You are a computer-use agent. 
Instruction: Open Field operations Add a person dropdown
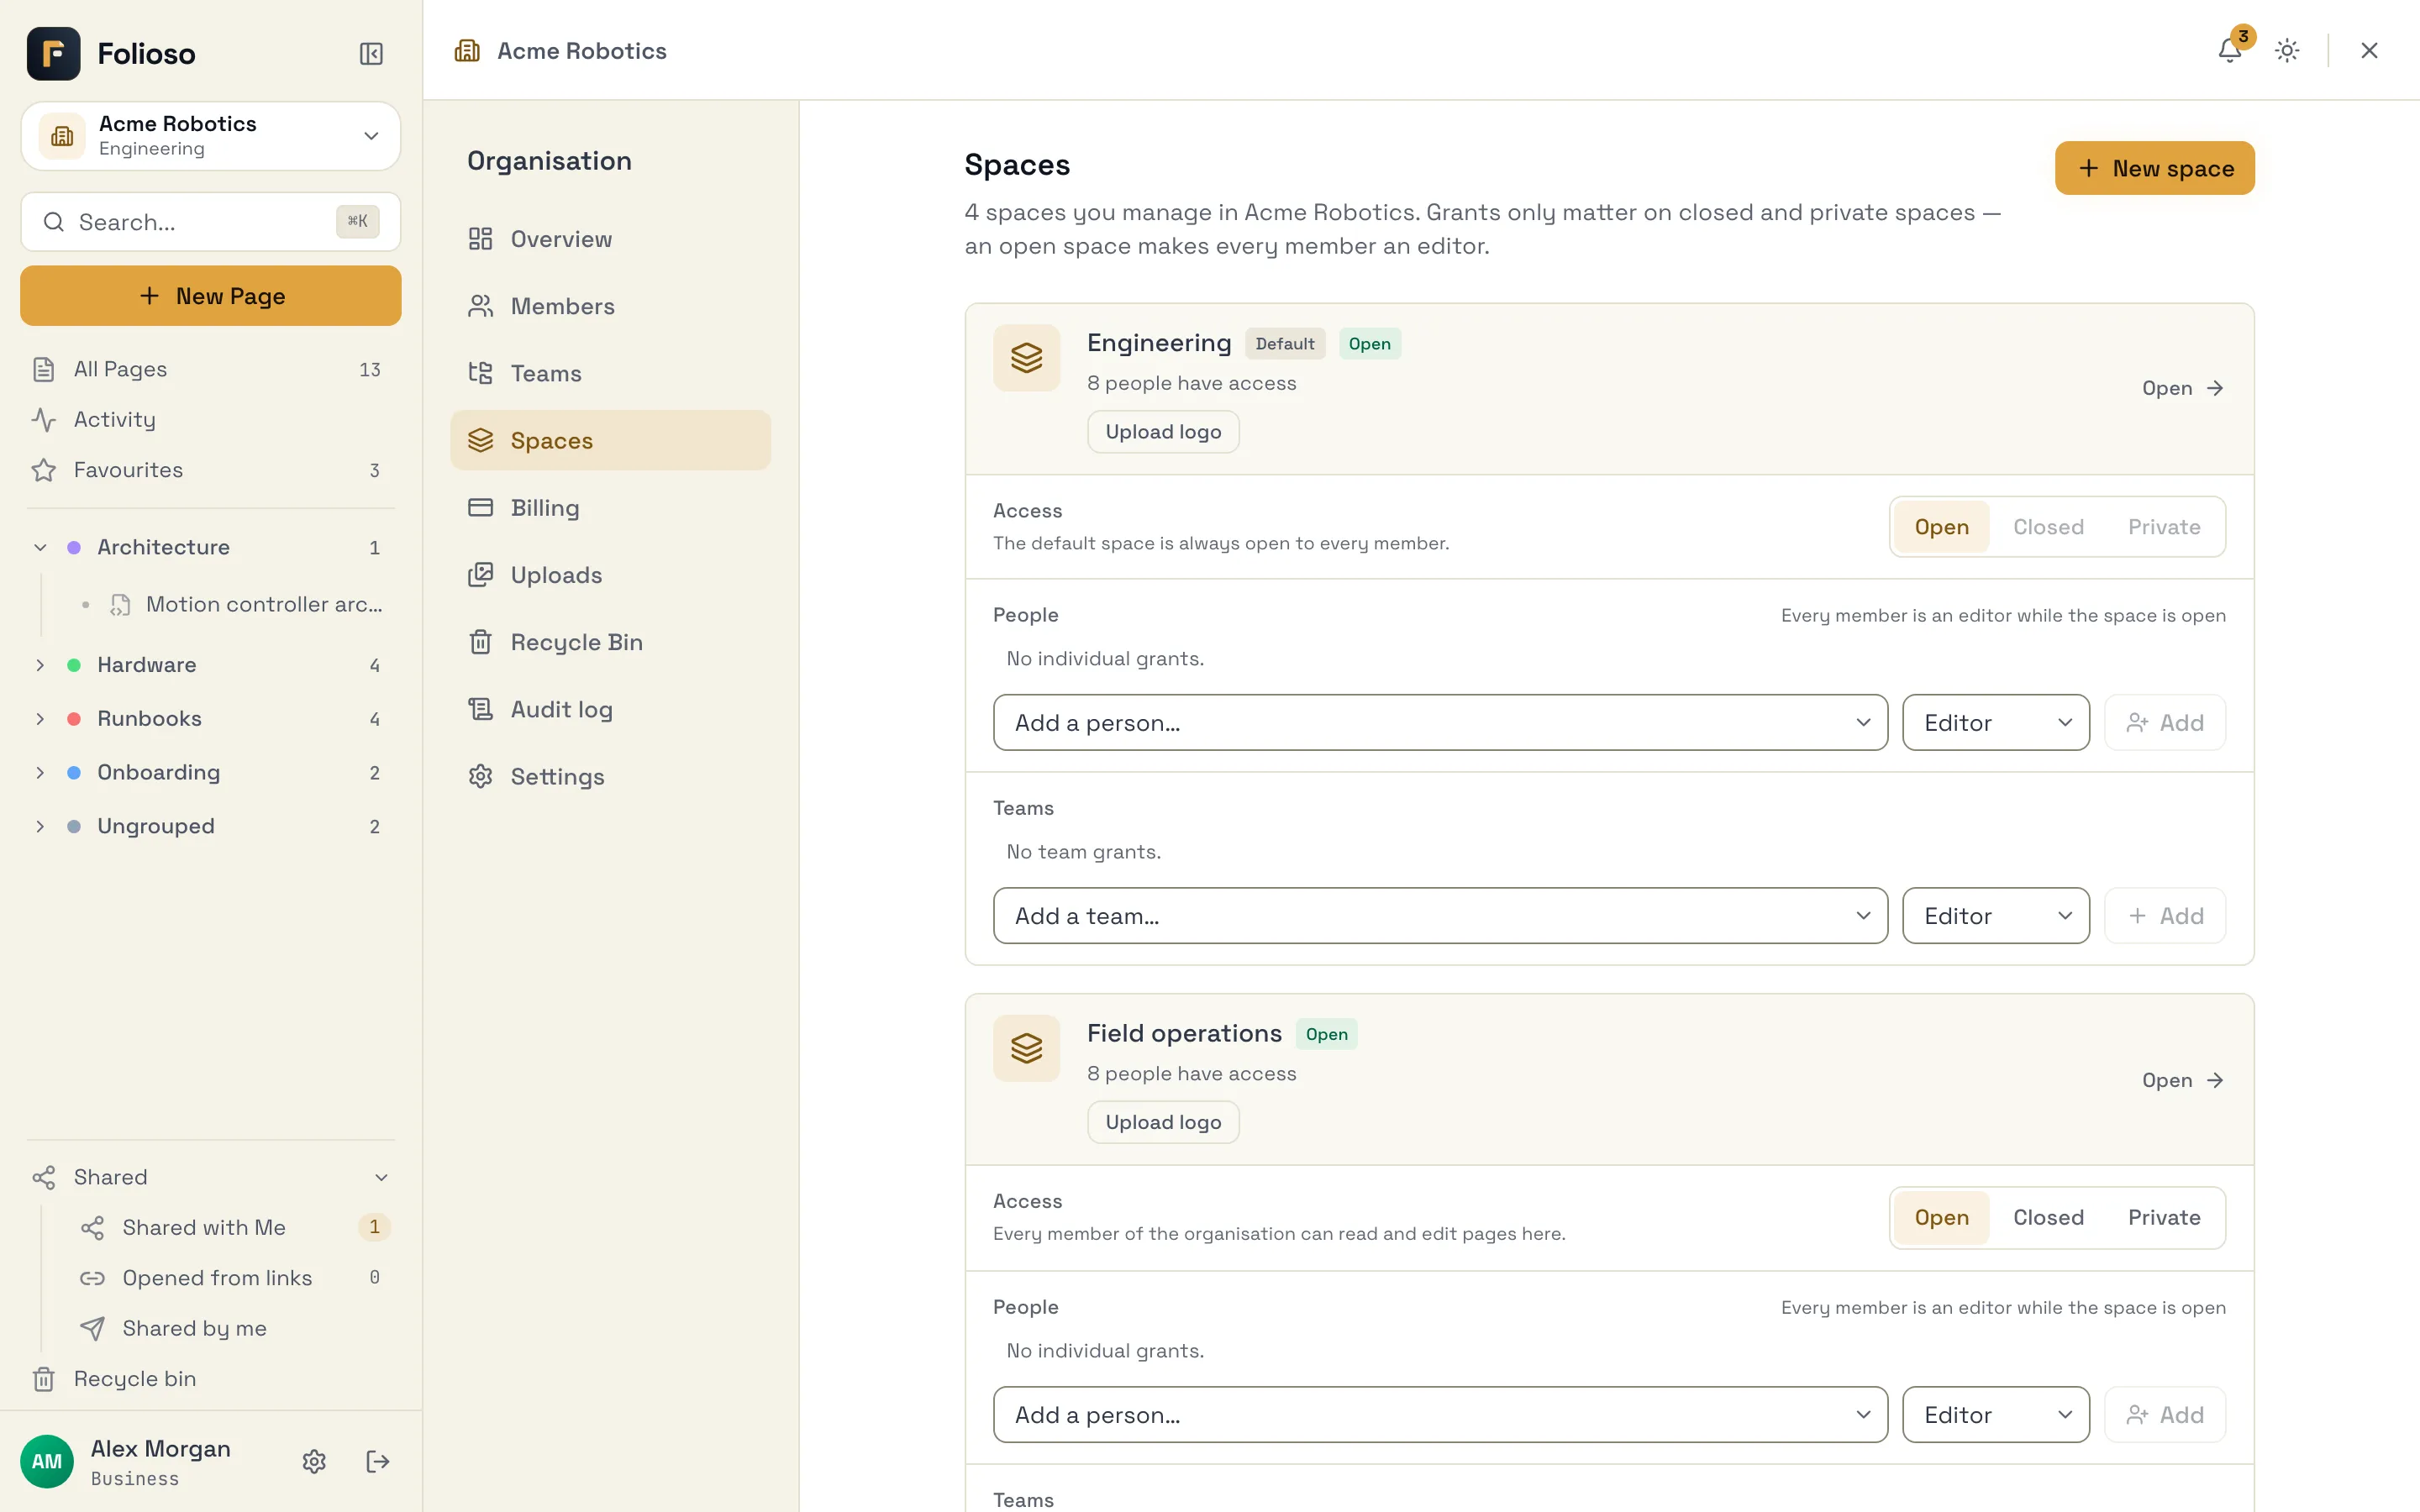pos(1440,1415)
